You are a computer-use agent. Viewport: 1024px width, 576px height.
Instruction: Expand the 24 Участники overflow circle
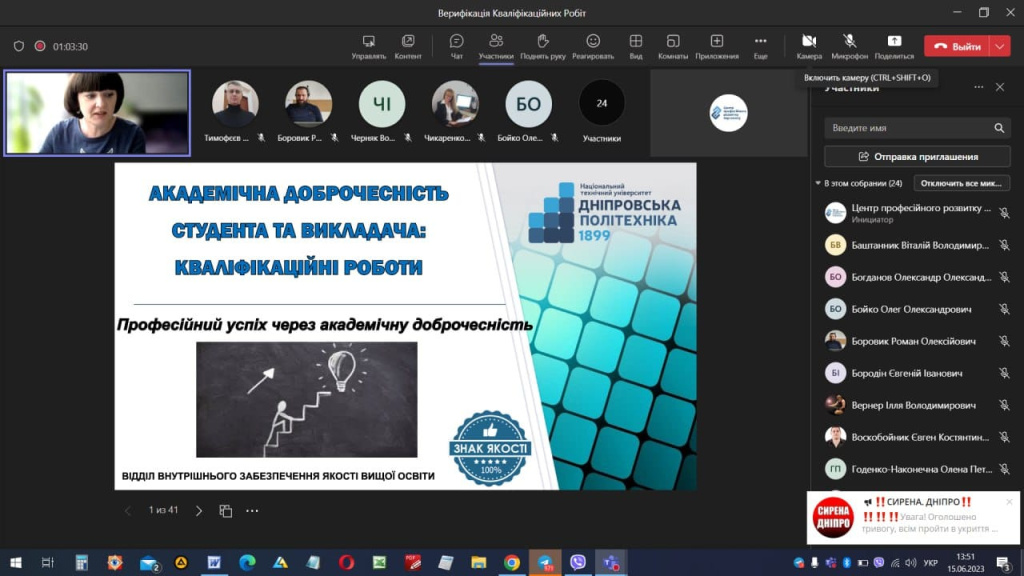(x=601, y=103)
